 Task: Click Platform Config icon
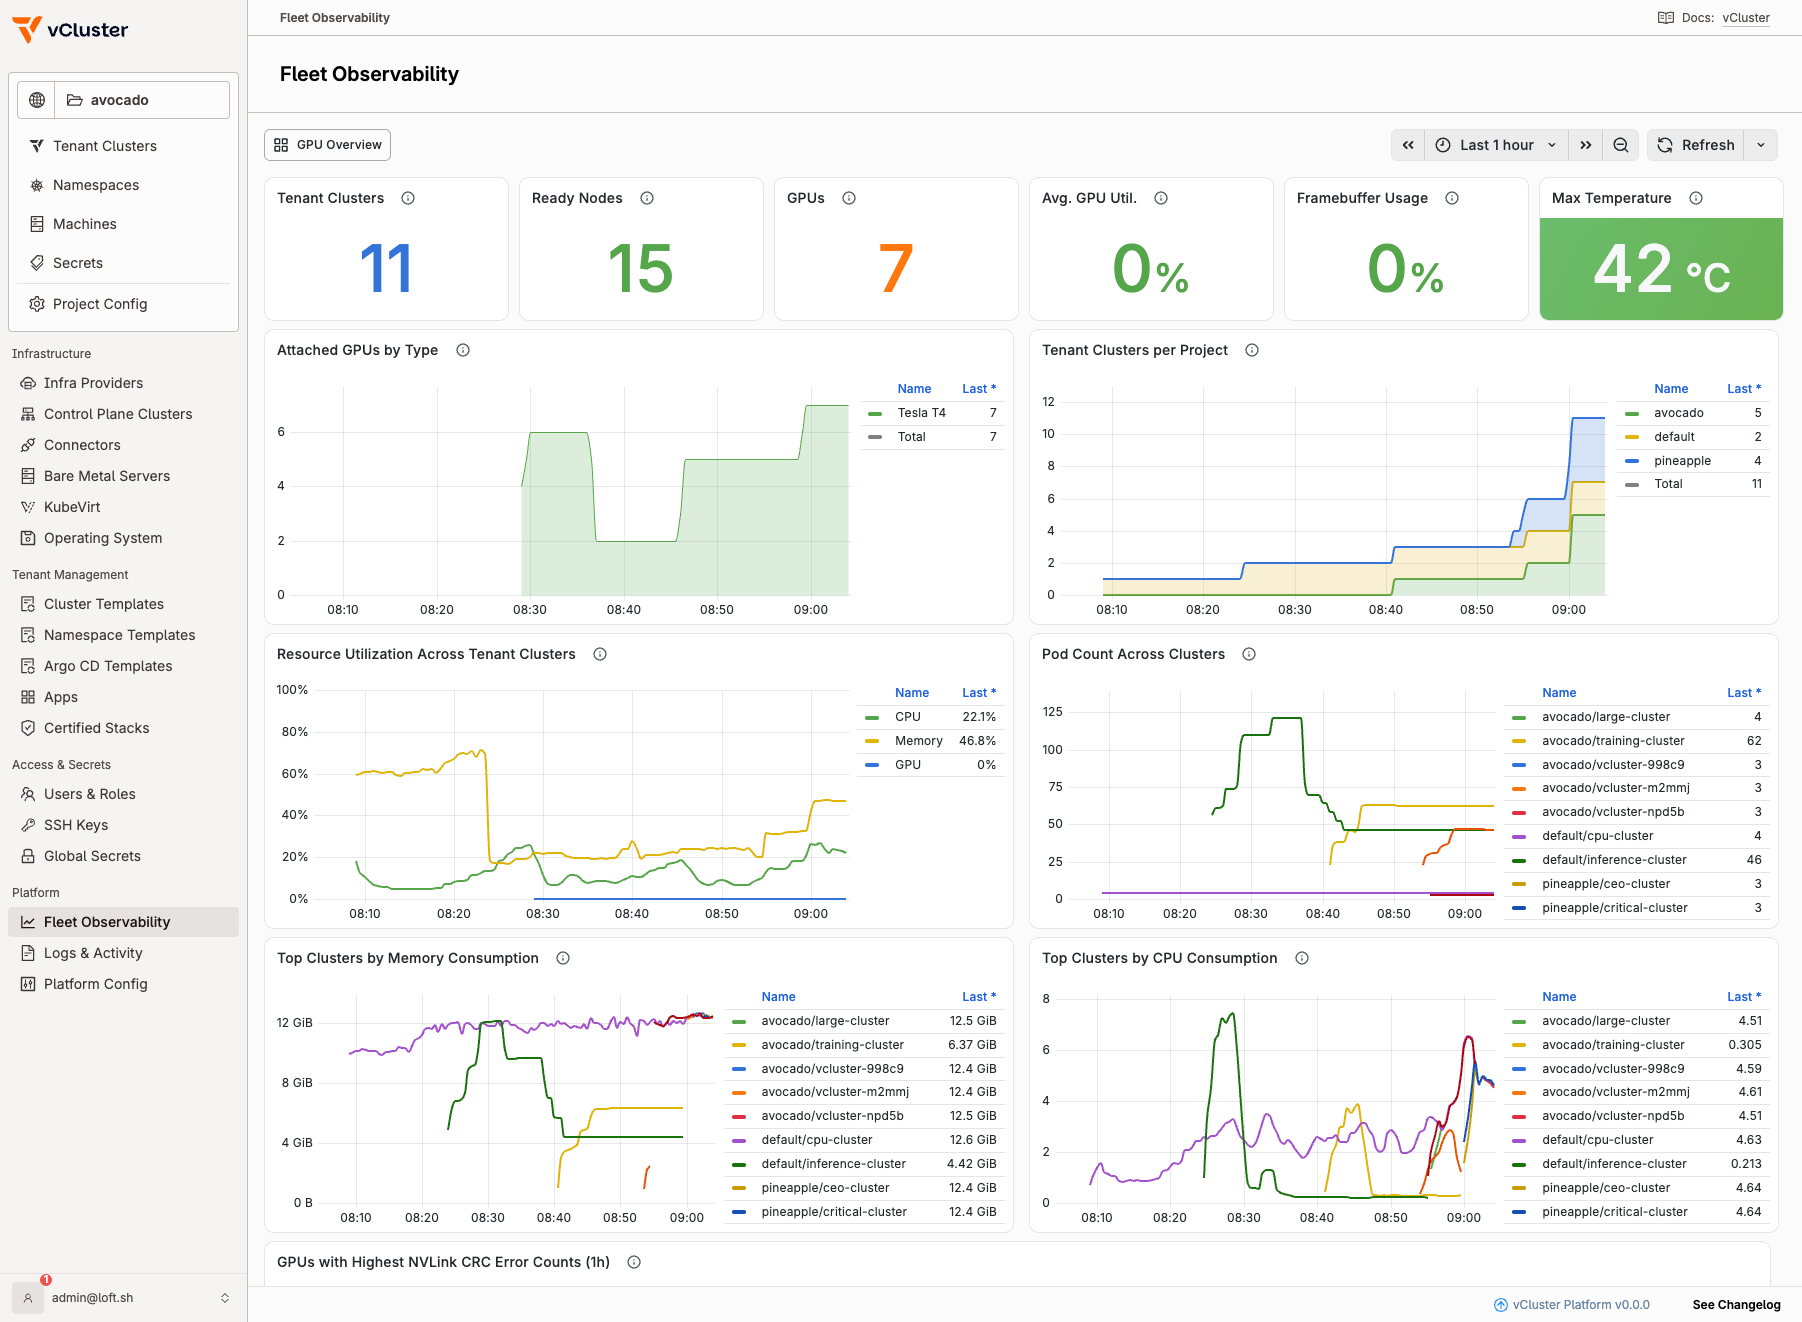coord(28,984)
